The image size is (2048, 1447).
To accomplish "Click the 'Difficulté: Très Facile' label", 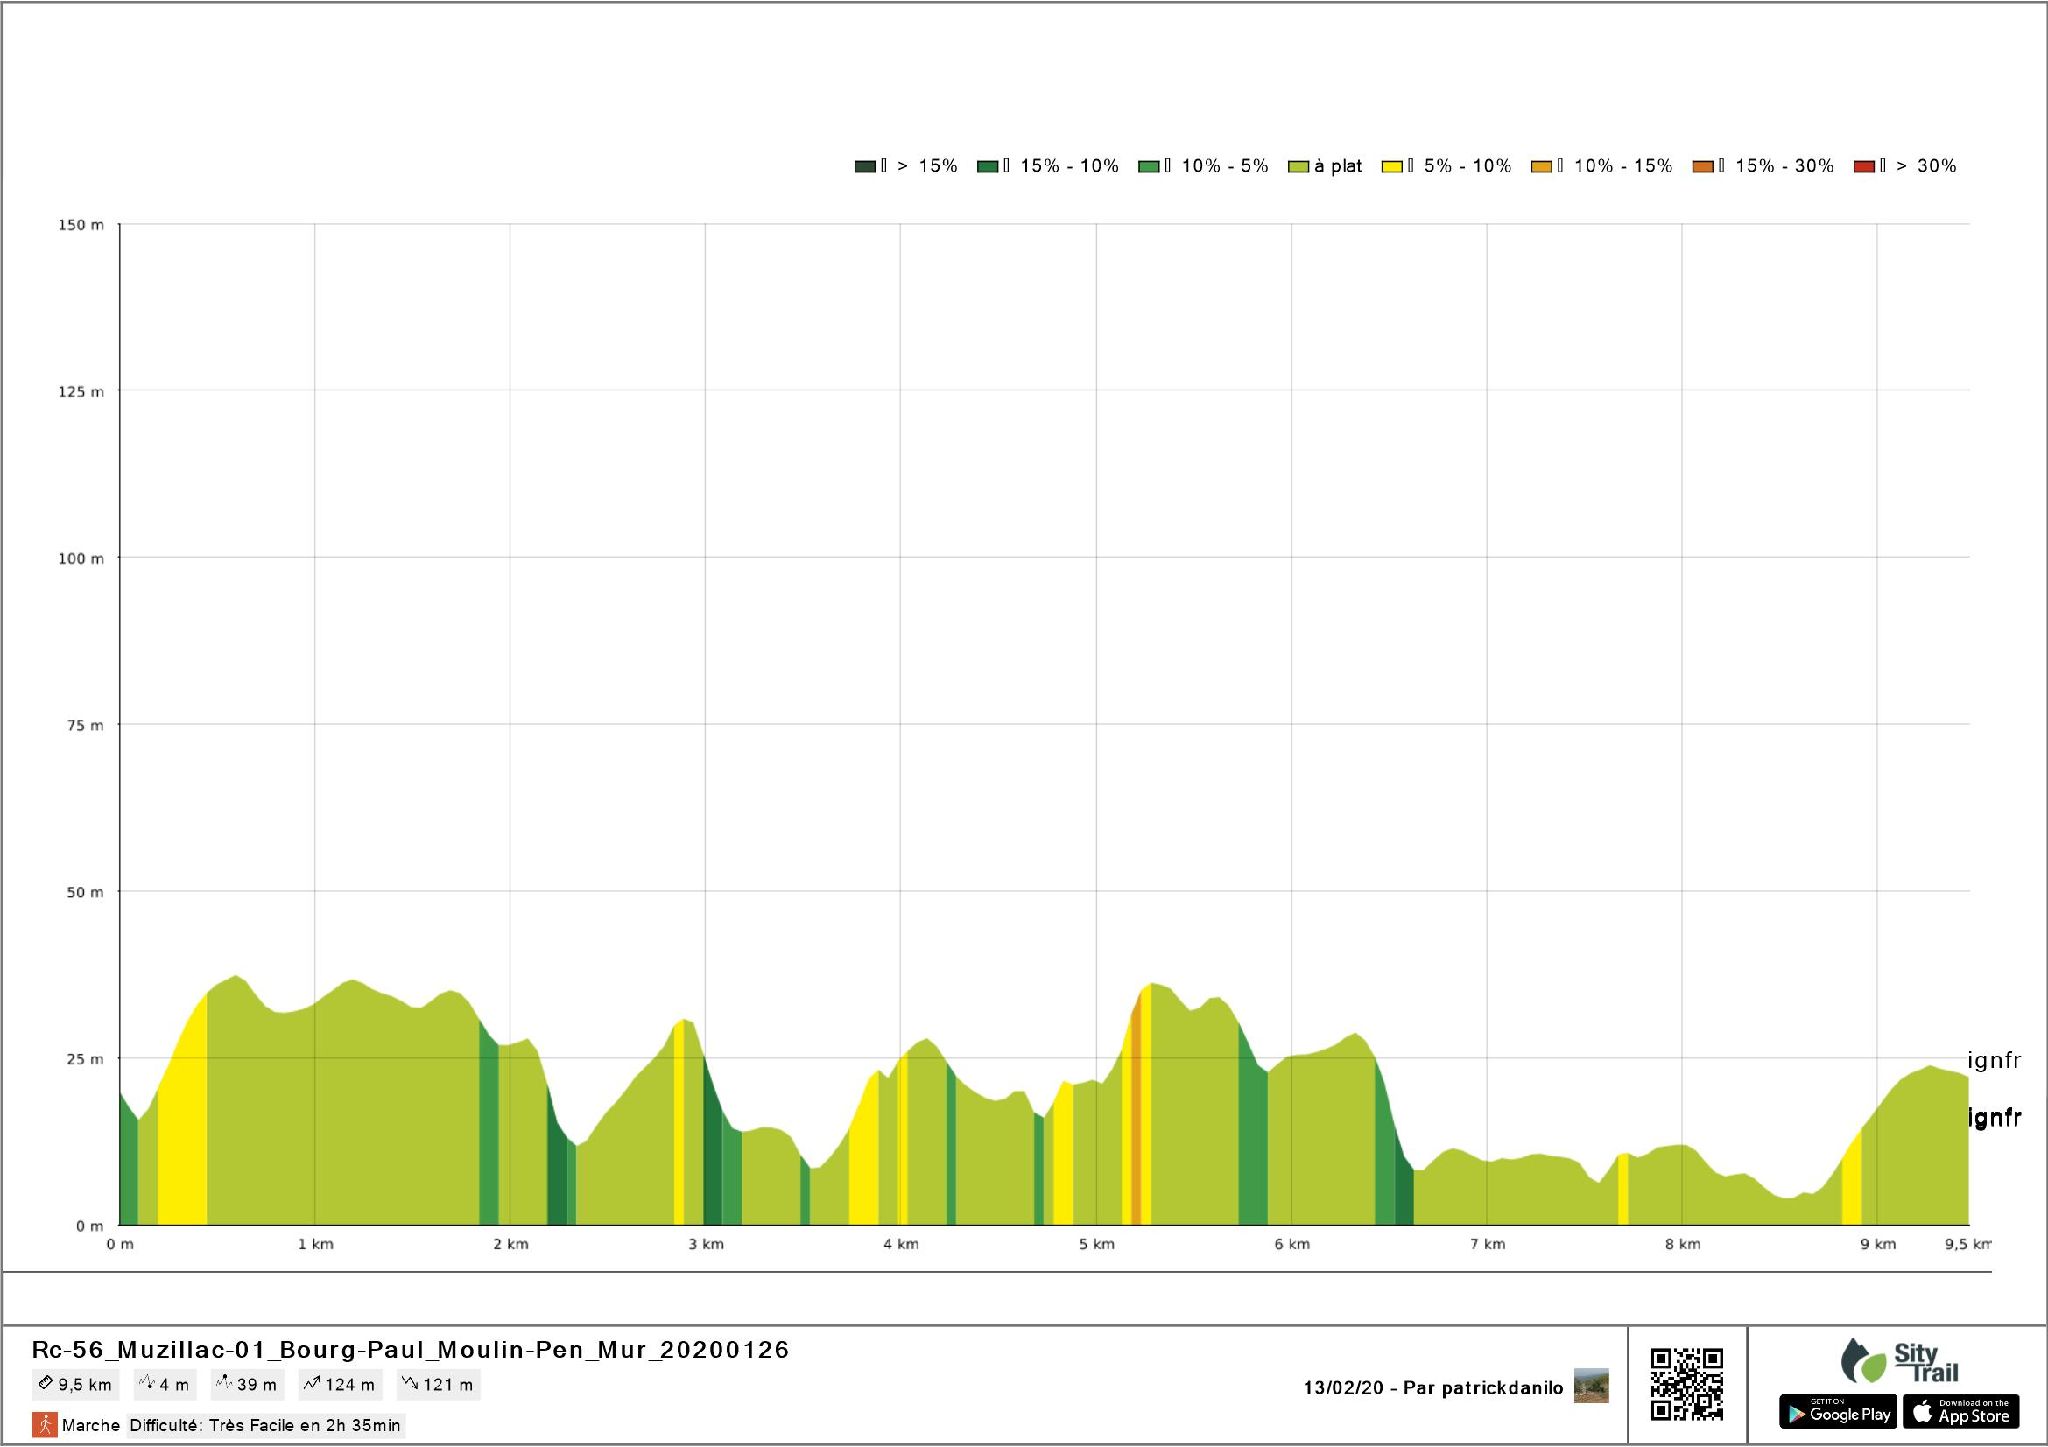I will pos(265,1425).
